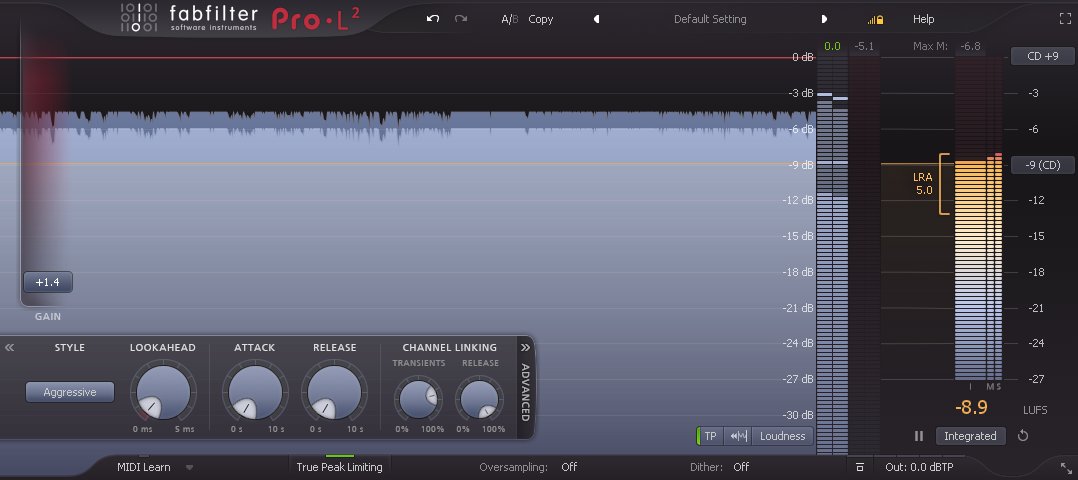Click the resize interface corner icon

[1066, 468]
